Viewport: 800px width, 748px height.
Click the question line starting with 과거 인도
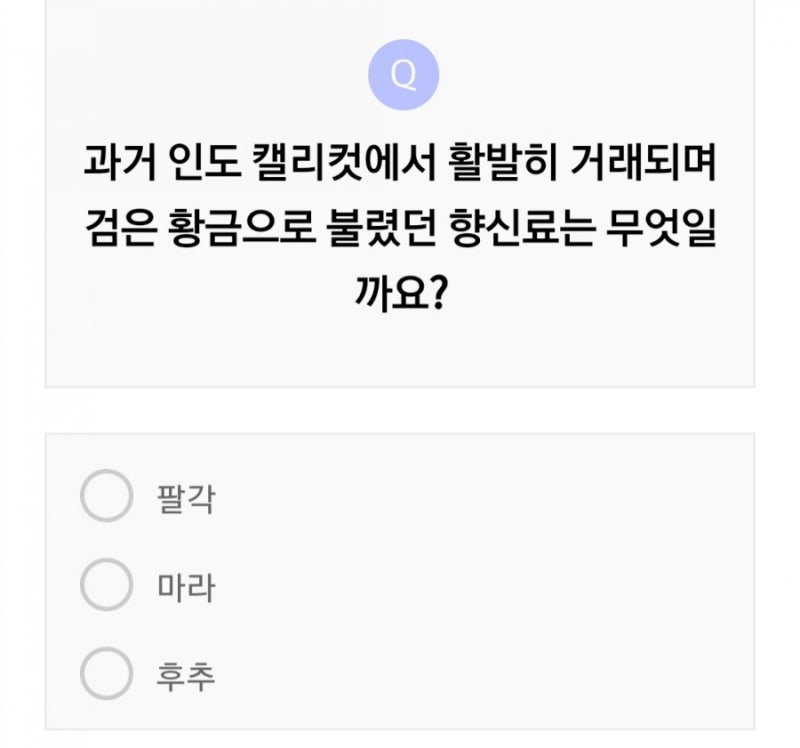(400, 163)
